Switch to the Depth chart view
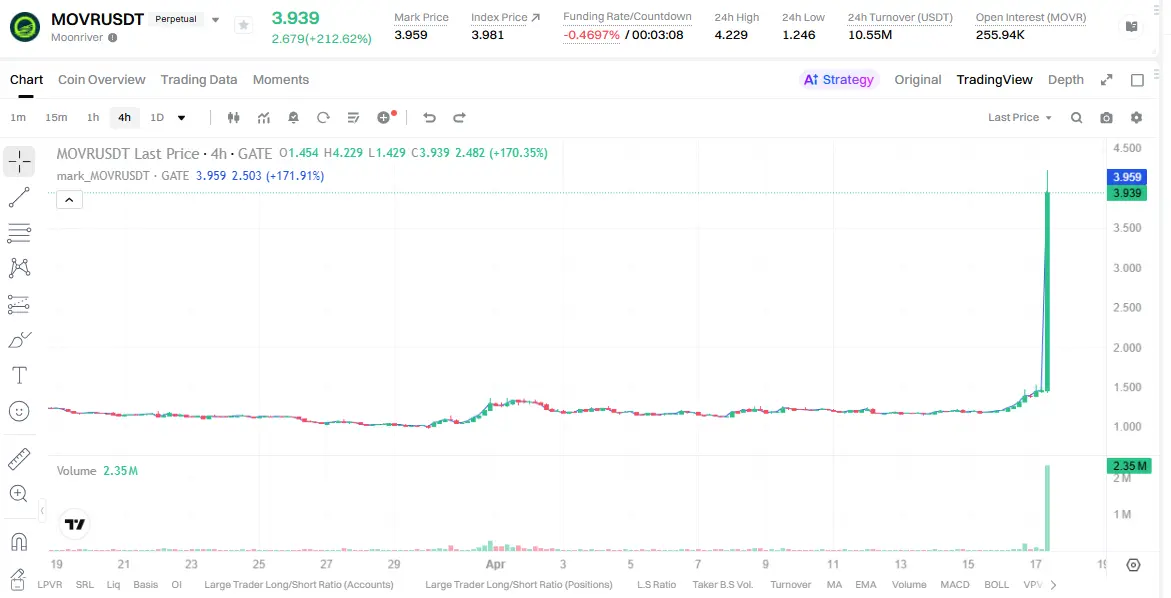1171x598 pixels. click(x=1066, y=80)
